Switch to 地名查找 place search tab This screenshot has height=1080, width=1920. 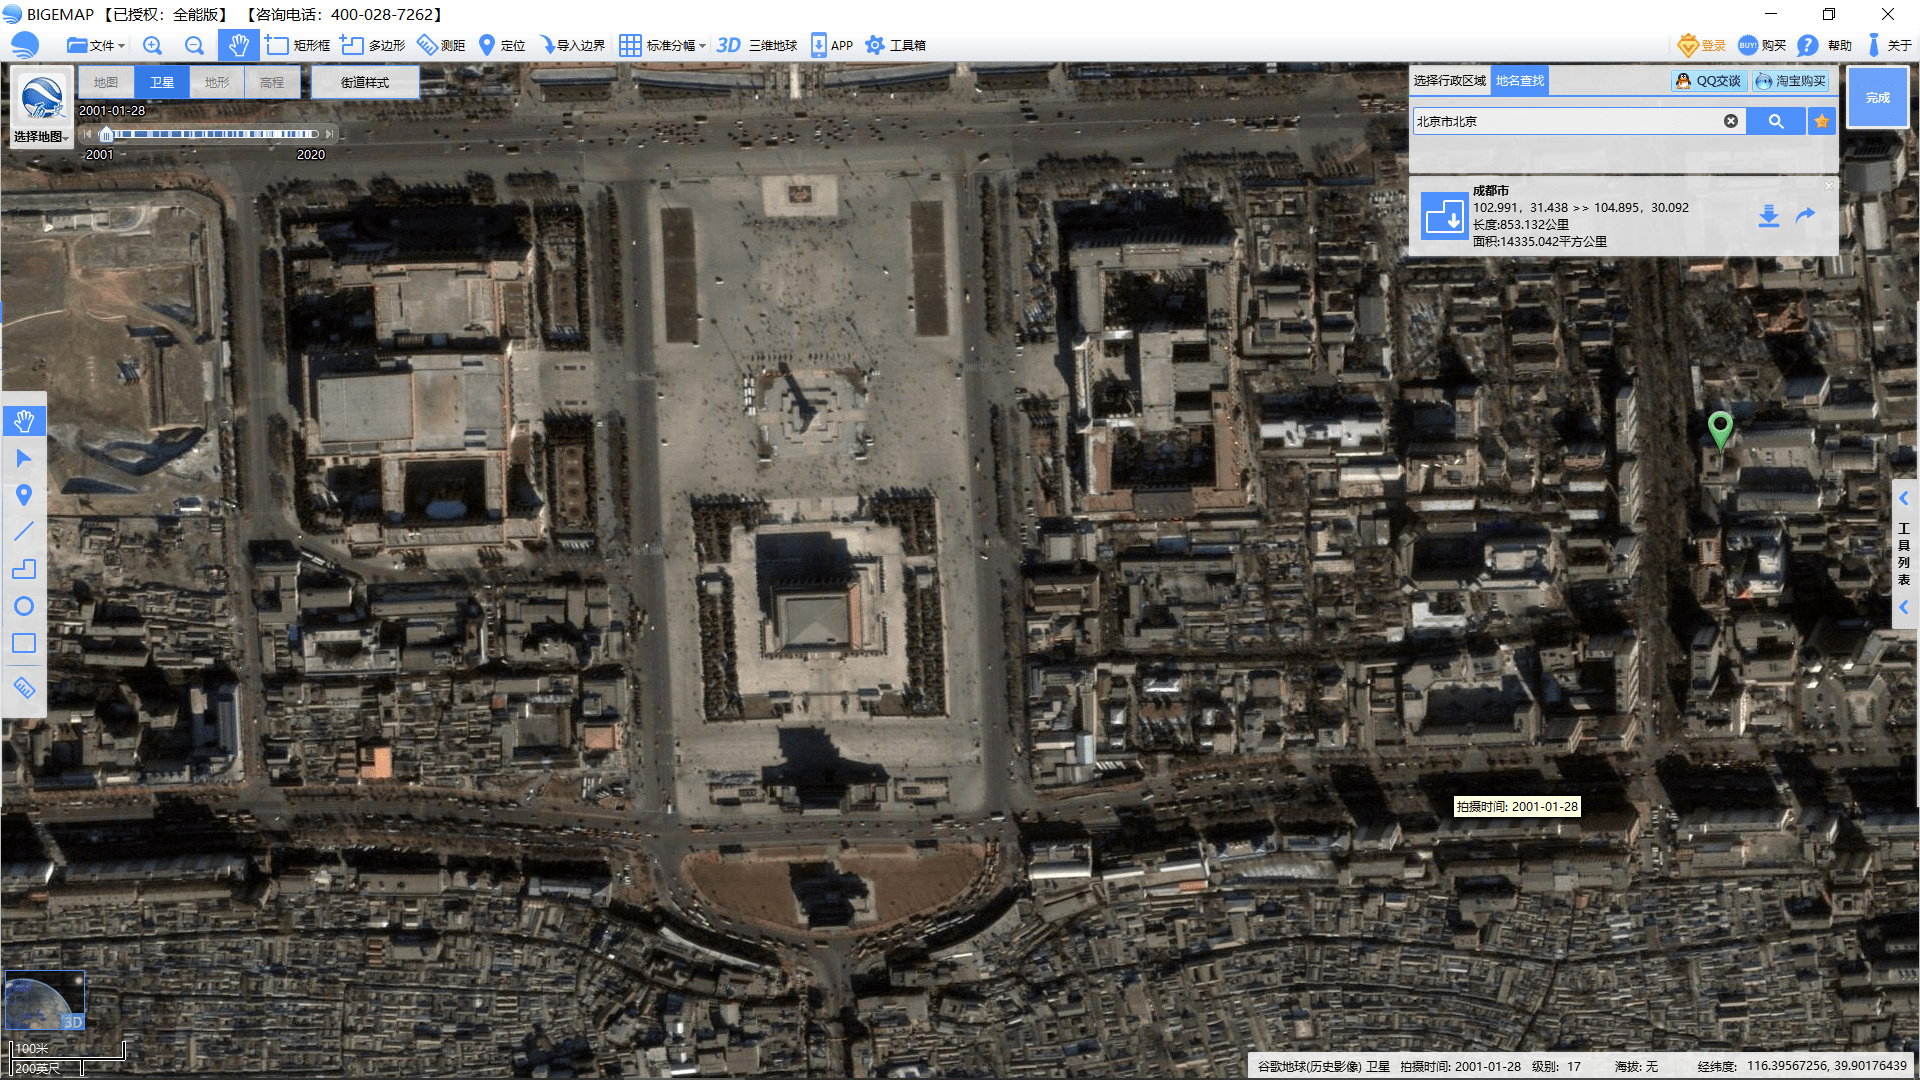point(1520,81)
